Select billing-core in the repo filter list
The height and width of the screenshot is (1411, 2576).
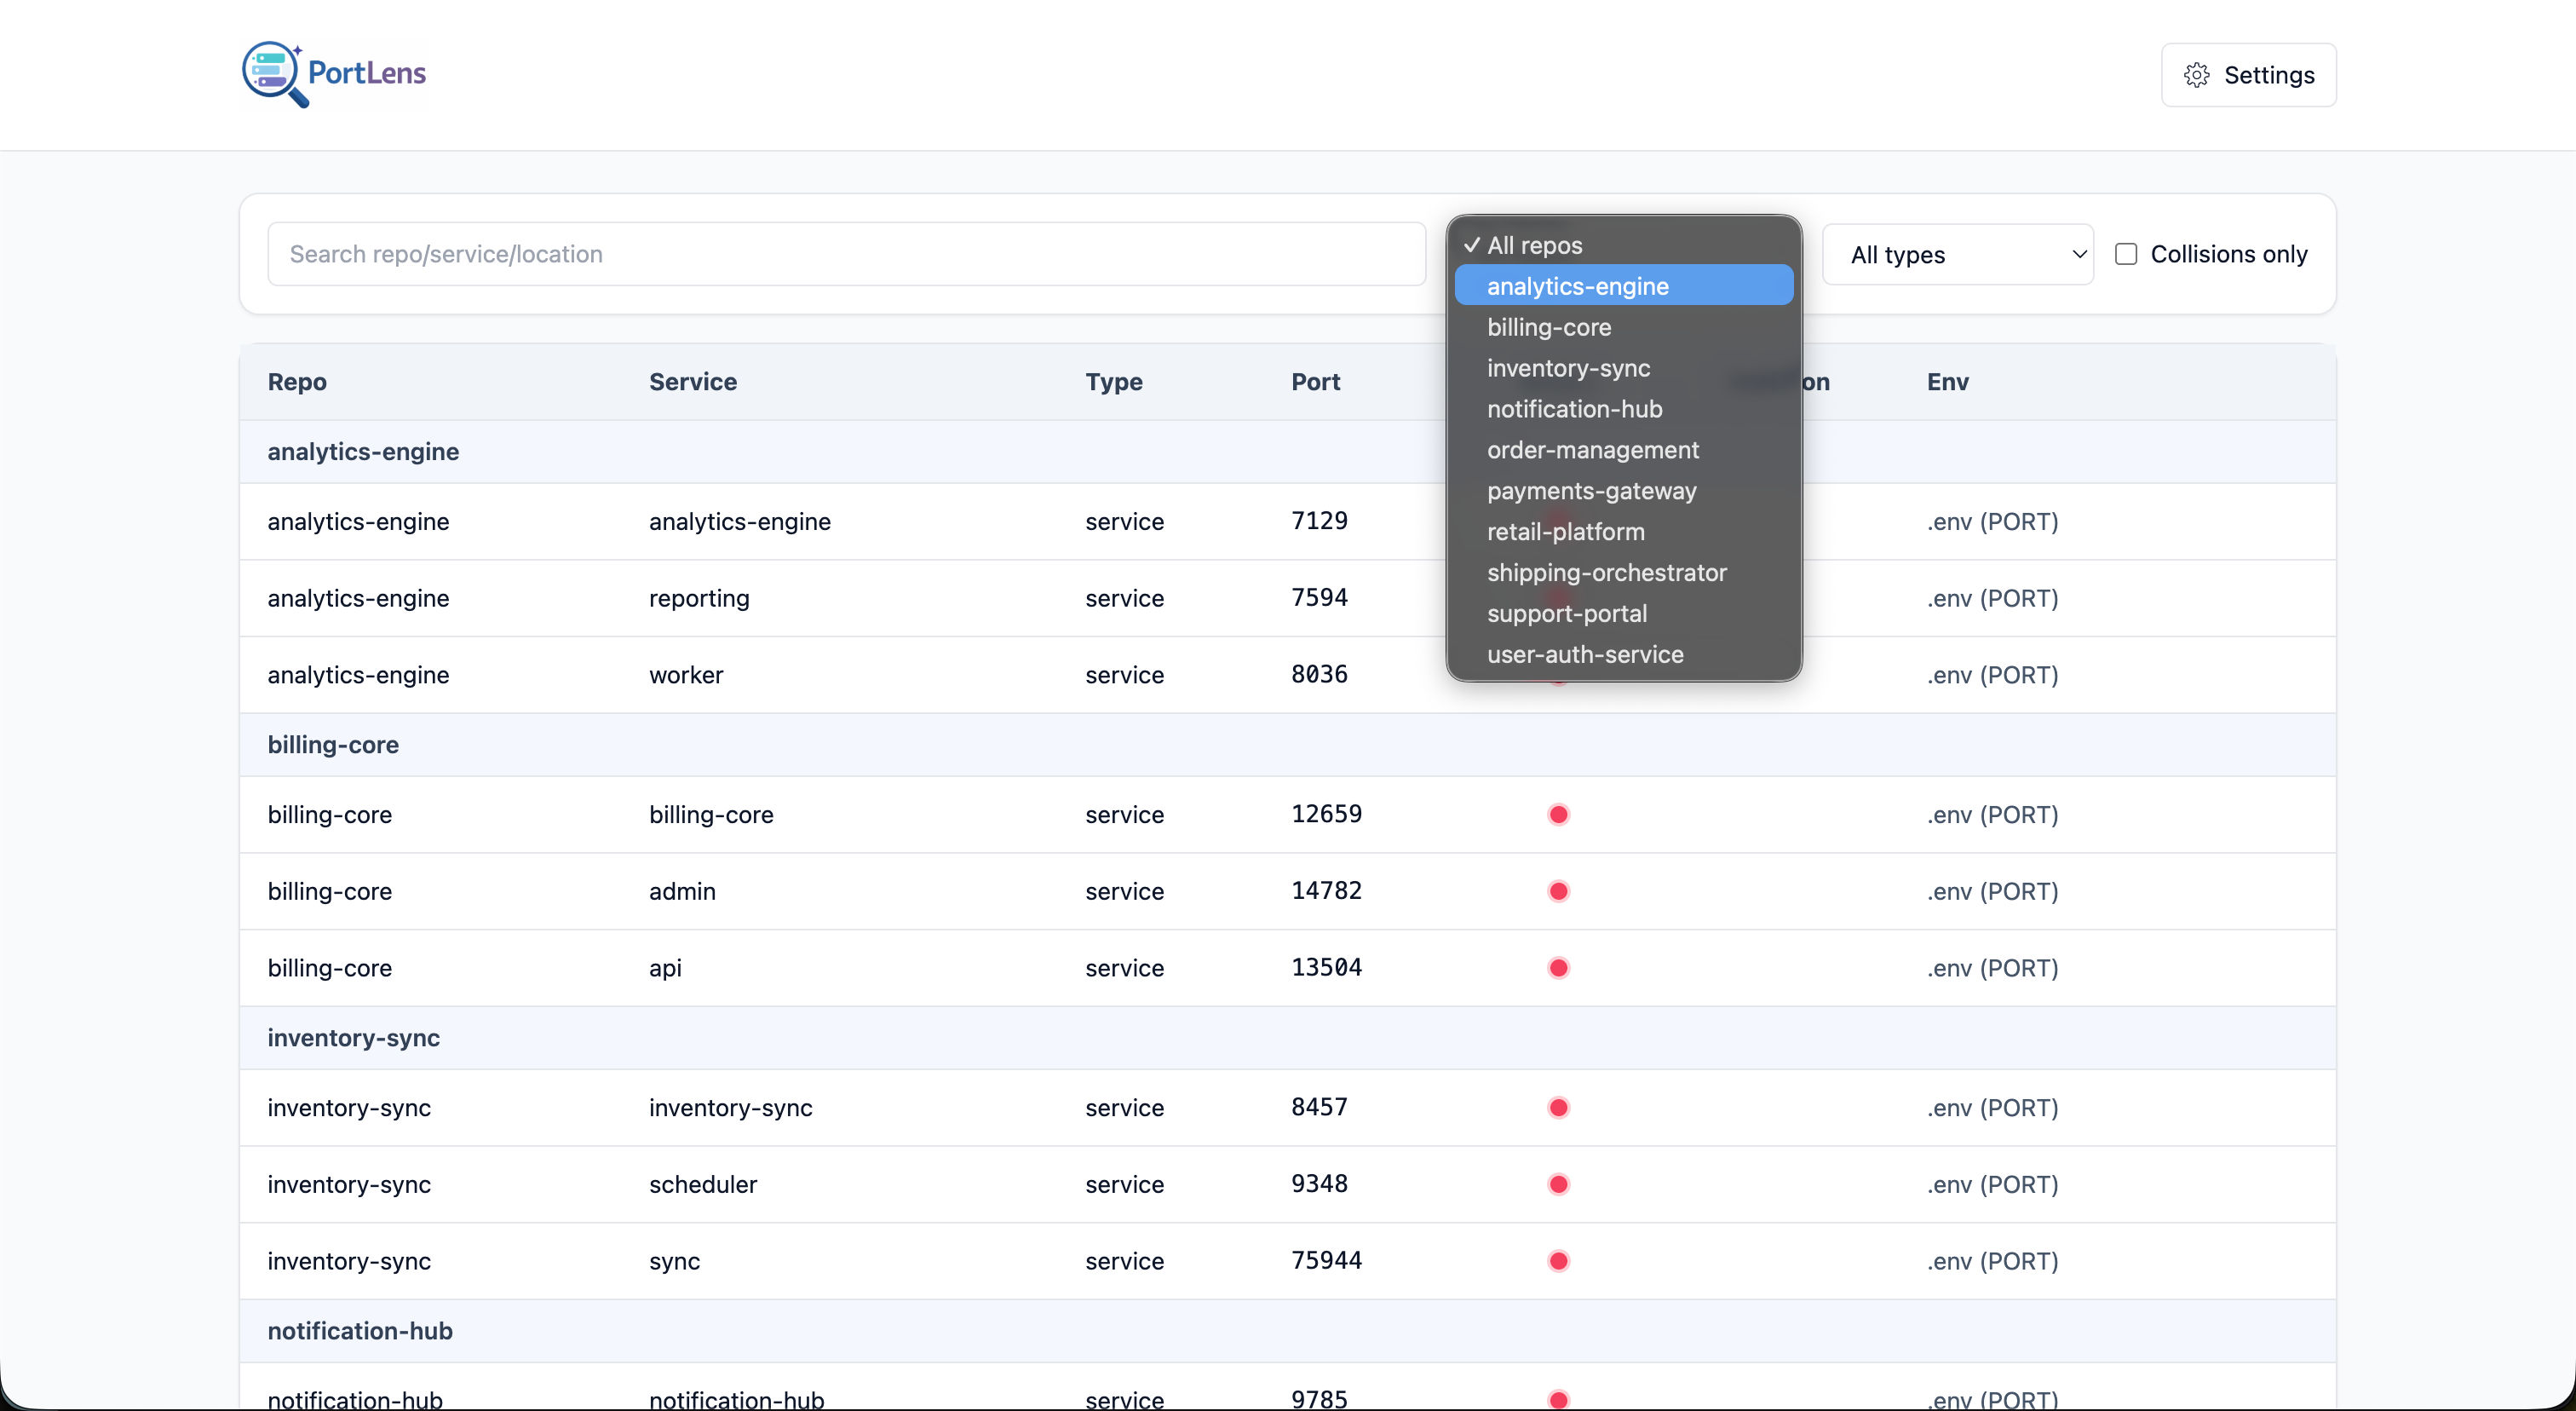pos(1548,327)
